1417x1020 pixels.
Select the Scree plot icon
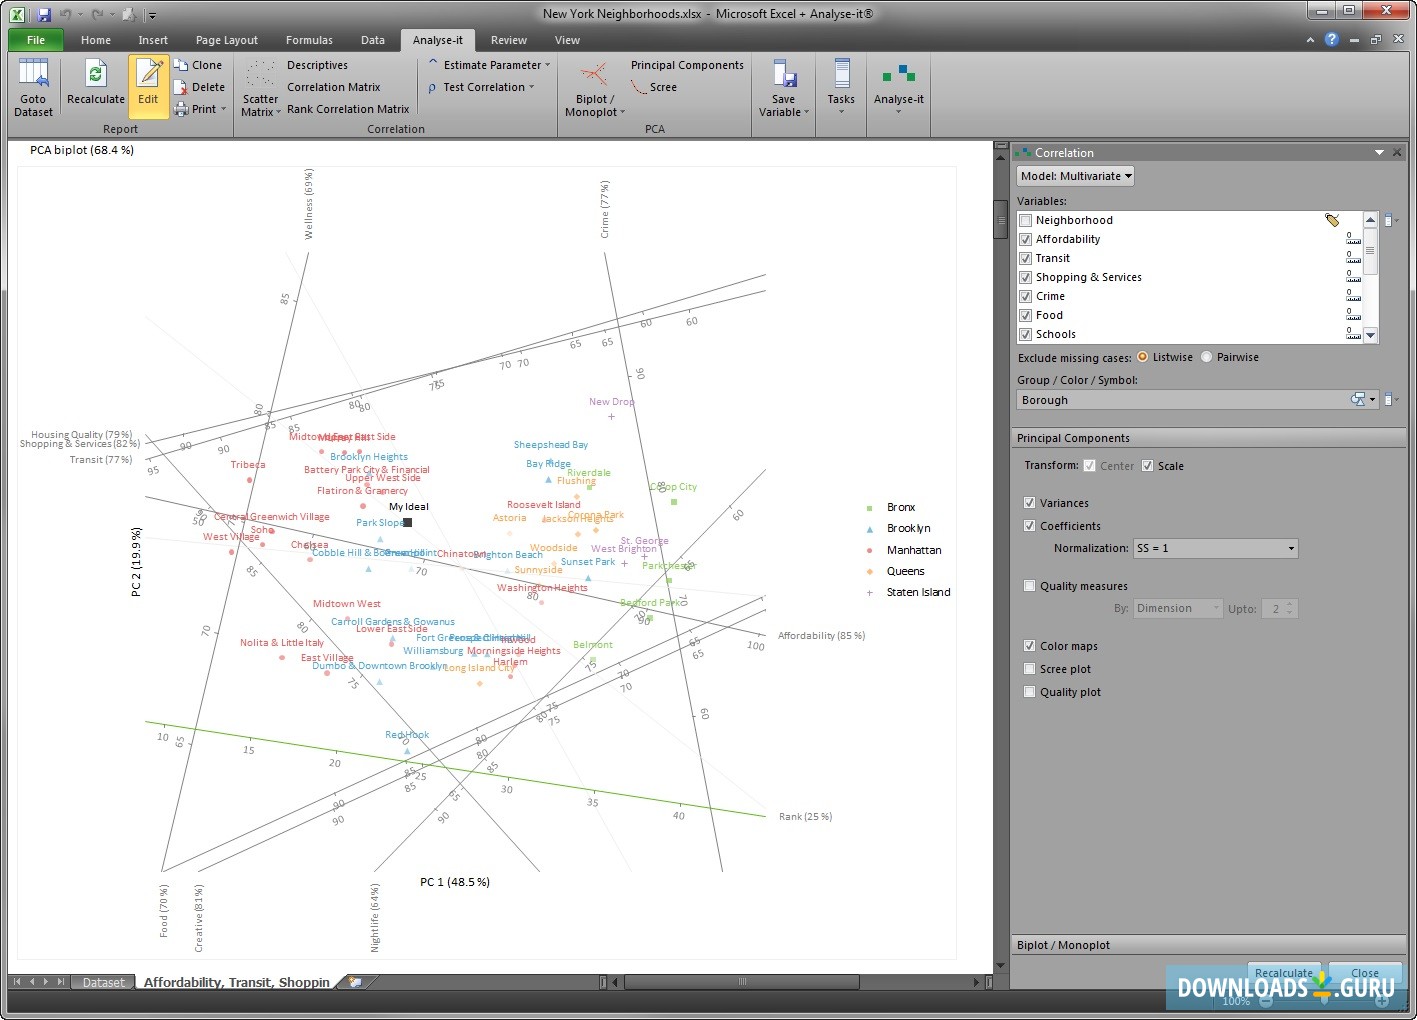[x=1030, y=668]
